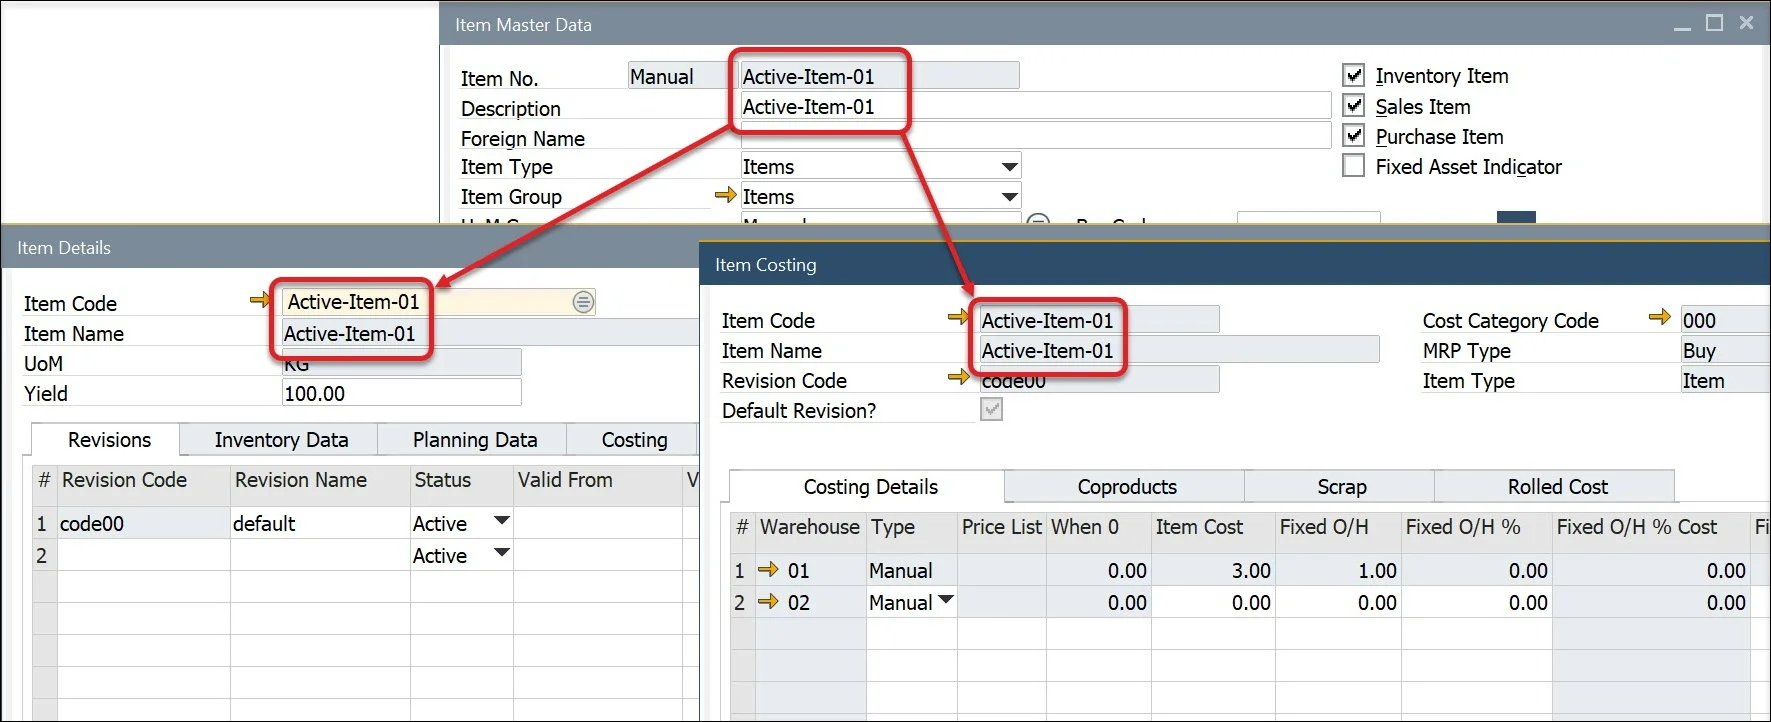
Task: Select the Coproducts tab
Action: click(x=1126, y=487)
